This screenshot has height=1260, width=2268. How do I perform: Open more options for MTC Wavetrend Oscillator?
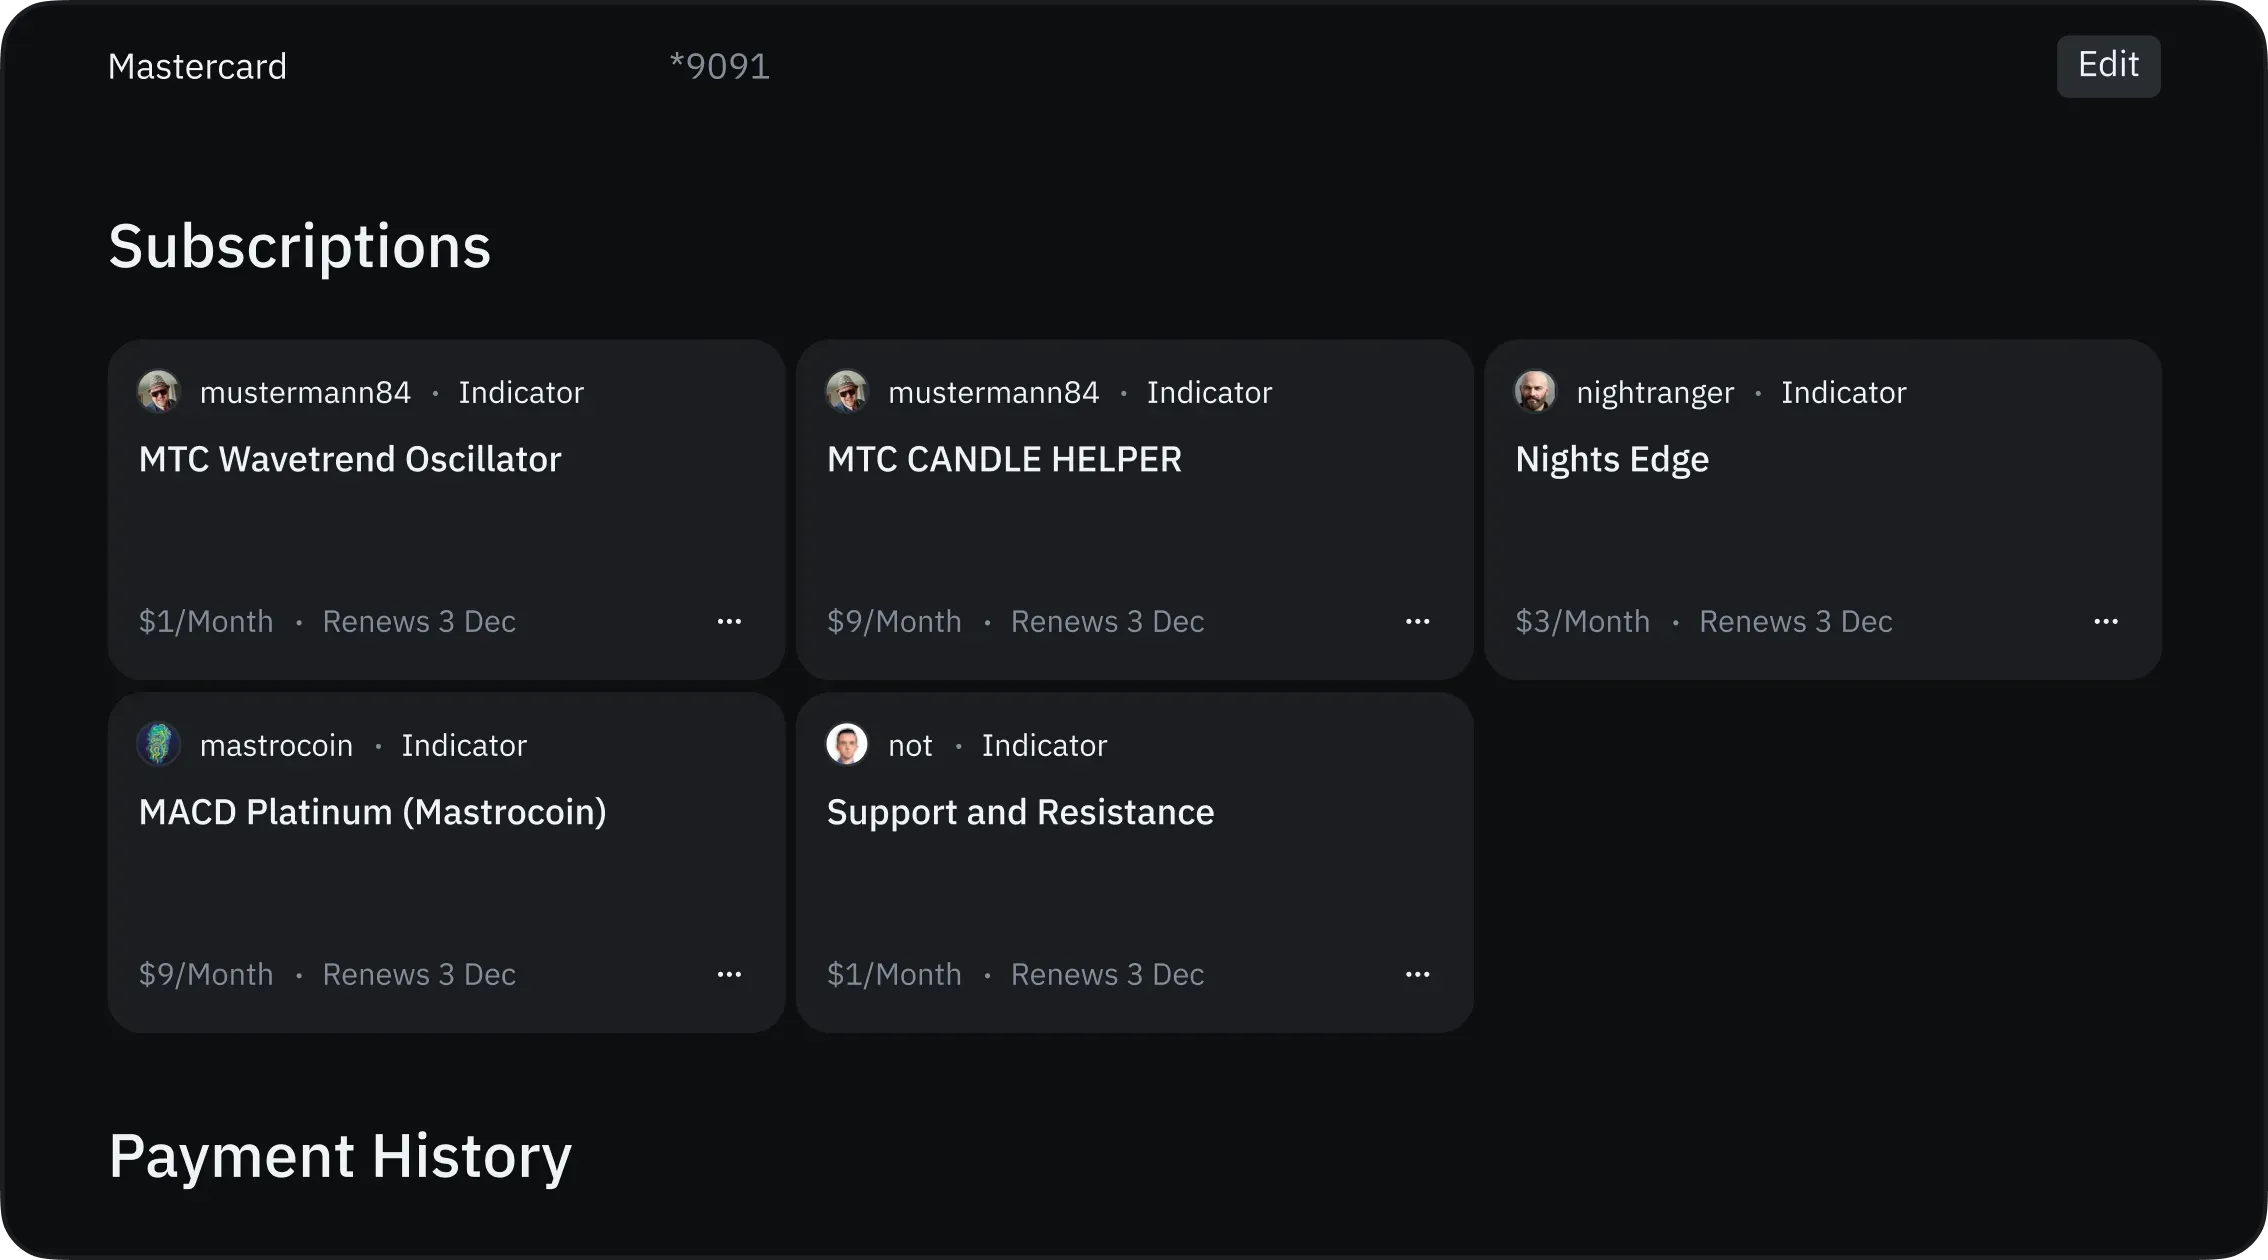click(x=729, y=621)
